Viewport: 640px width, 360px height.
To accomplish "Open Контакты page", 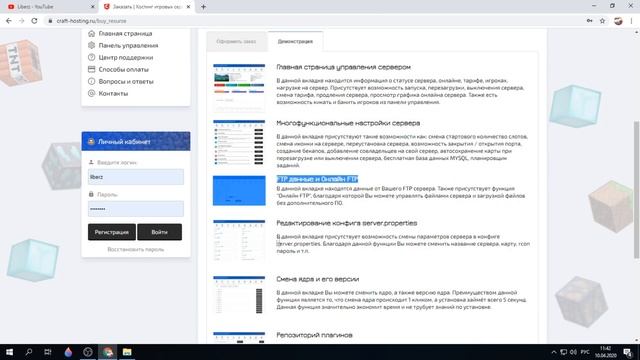I will [113, 93].
